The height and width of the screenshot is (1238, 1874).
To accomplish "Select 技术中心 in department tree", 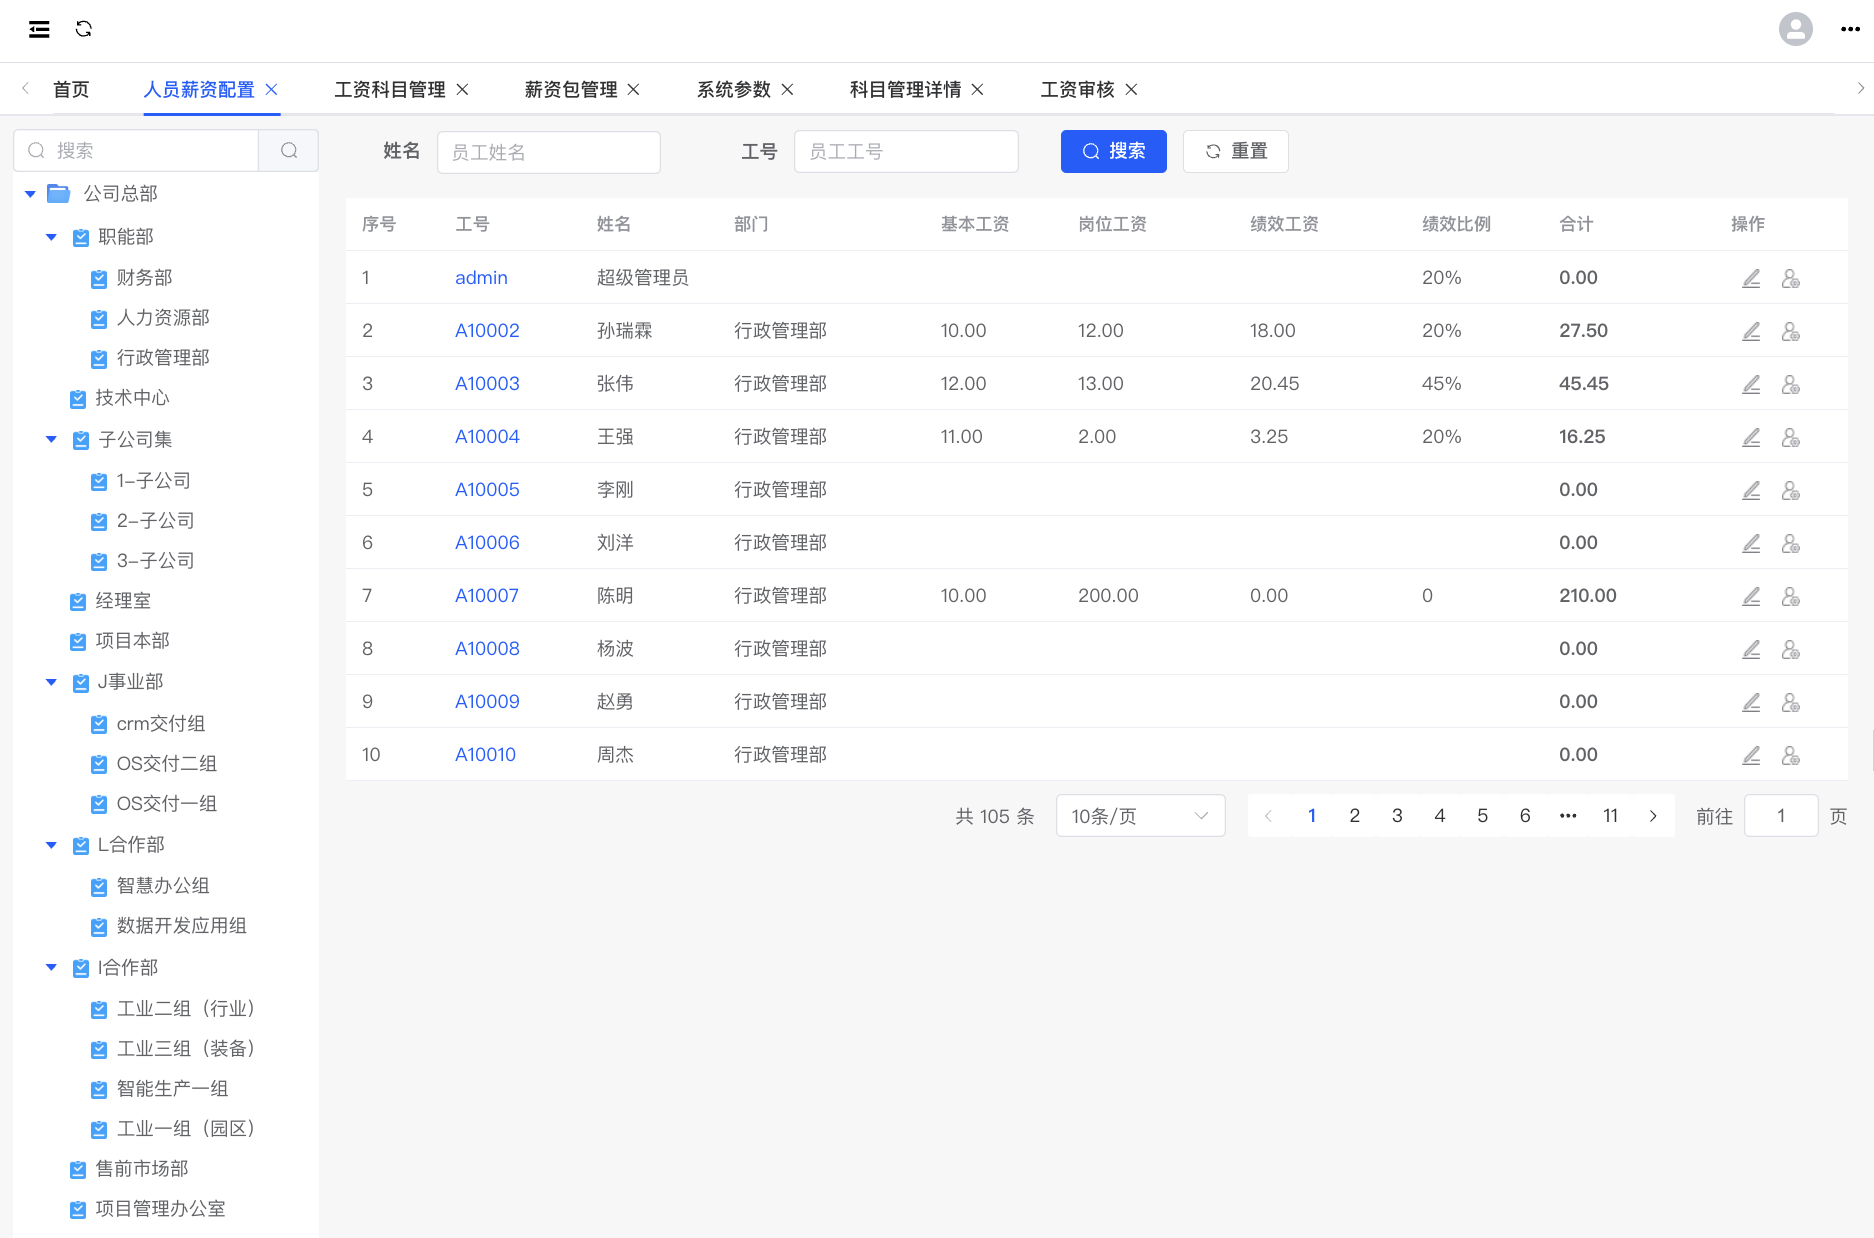I will pos(132,398).
